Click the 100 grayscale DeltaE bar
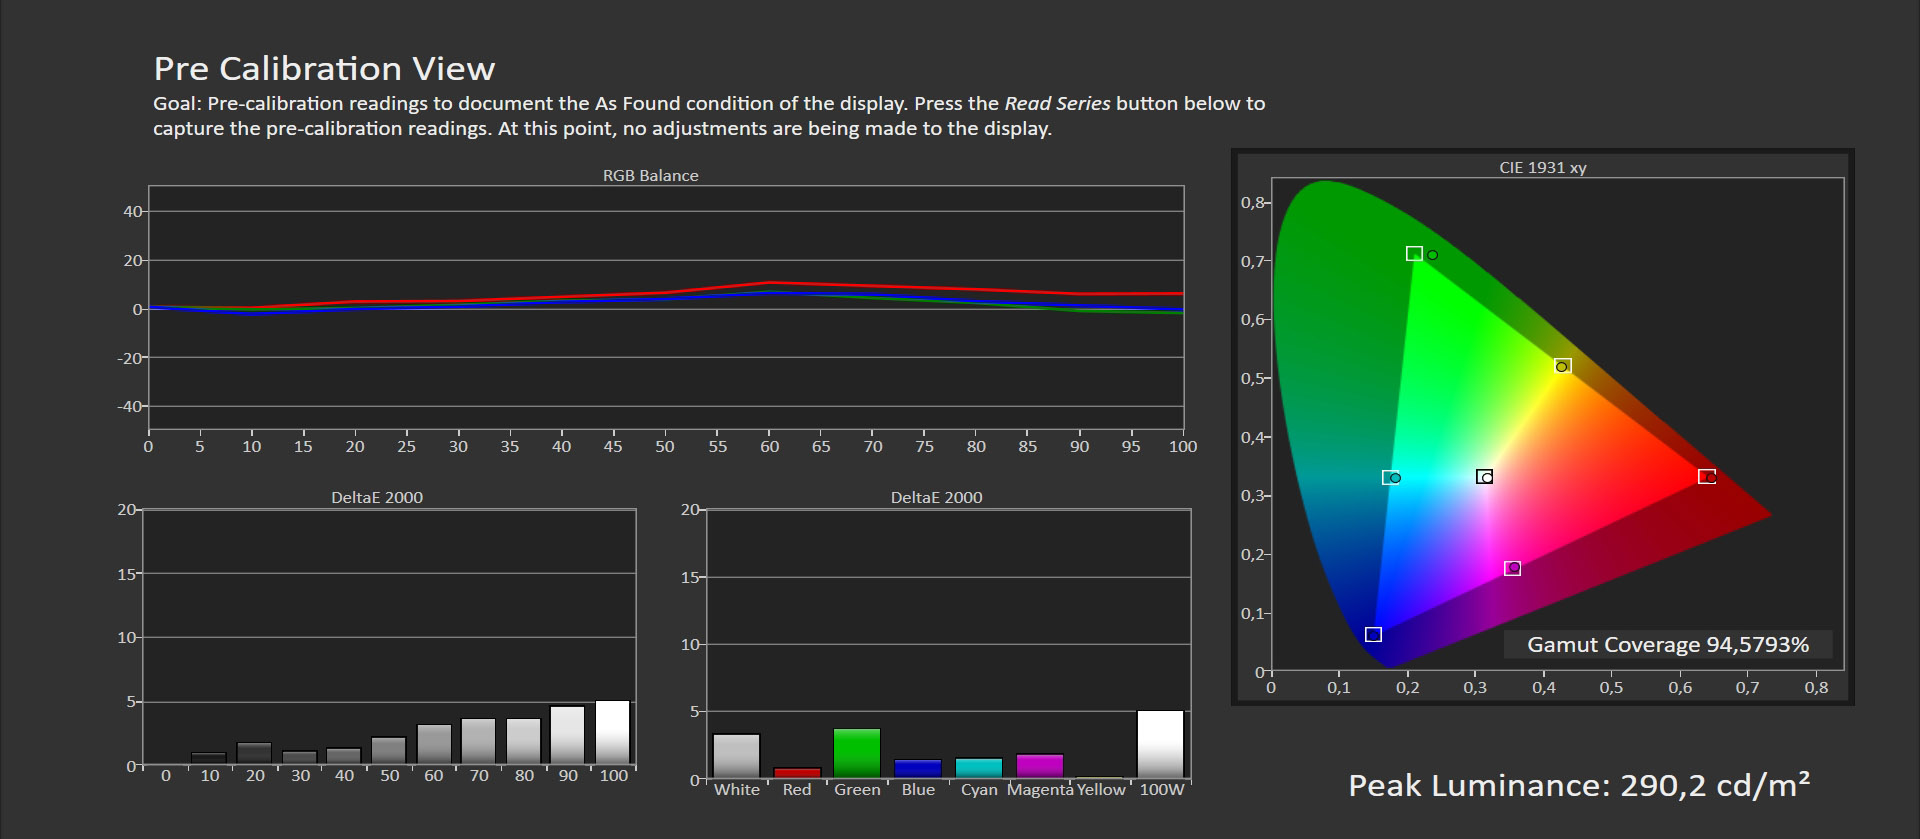Screen dimensions: 1920x839 coord(613,733)
